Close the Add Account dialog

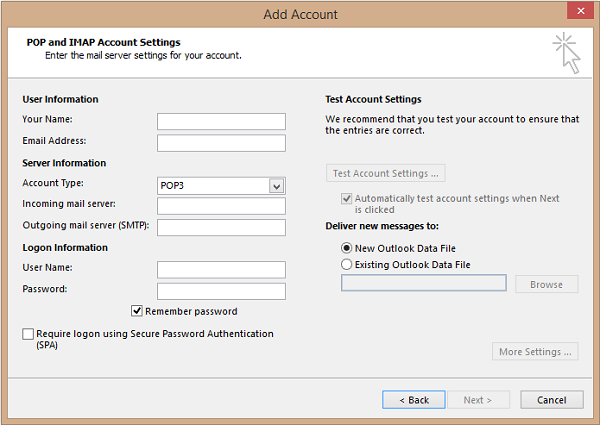tap(580, 11)
